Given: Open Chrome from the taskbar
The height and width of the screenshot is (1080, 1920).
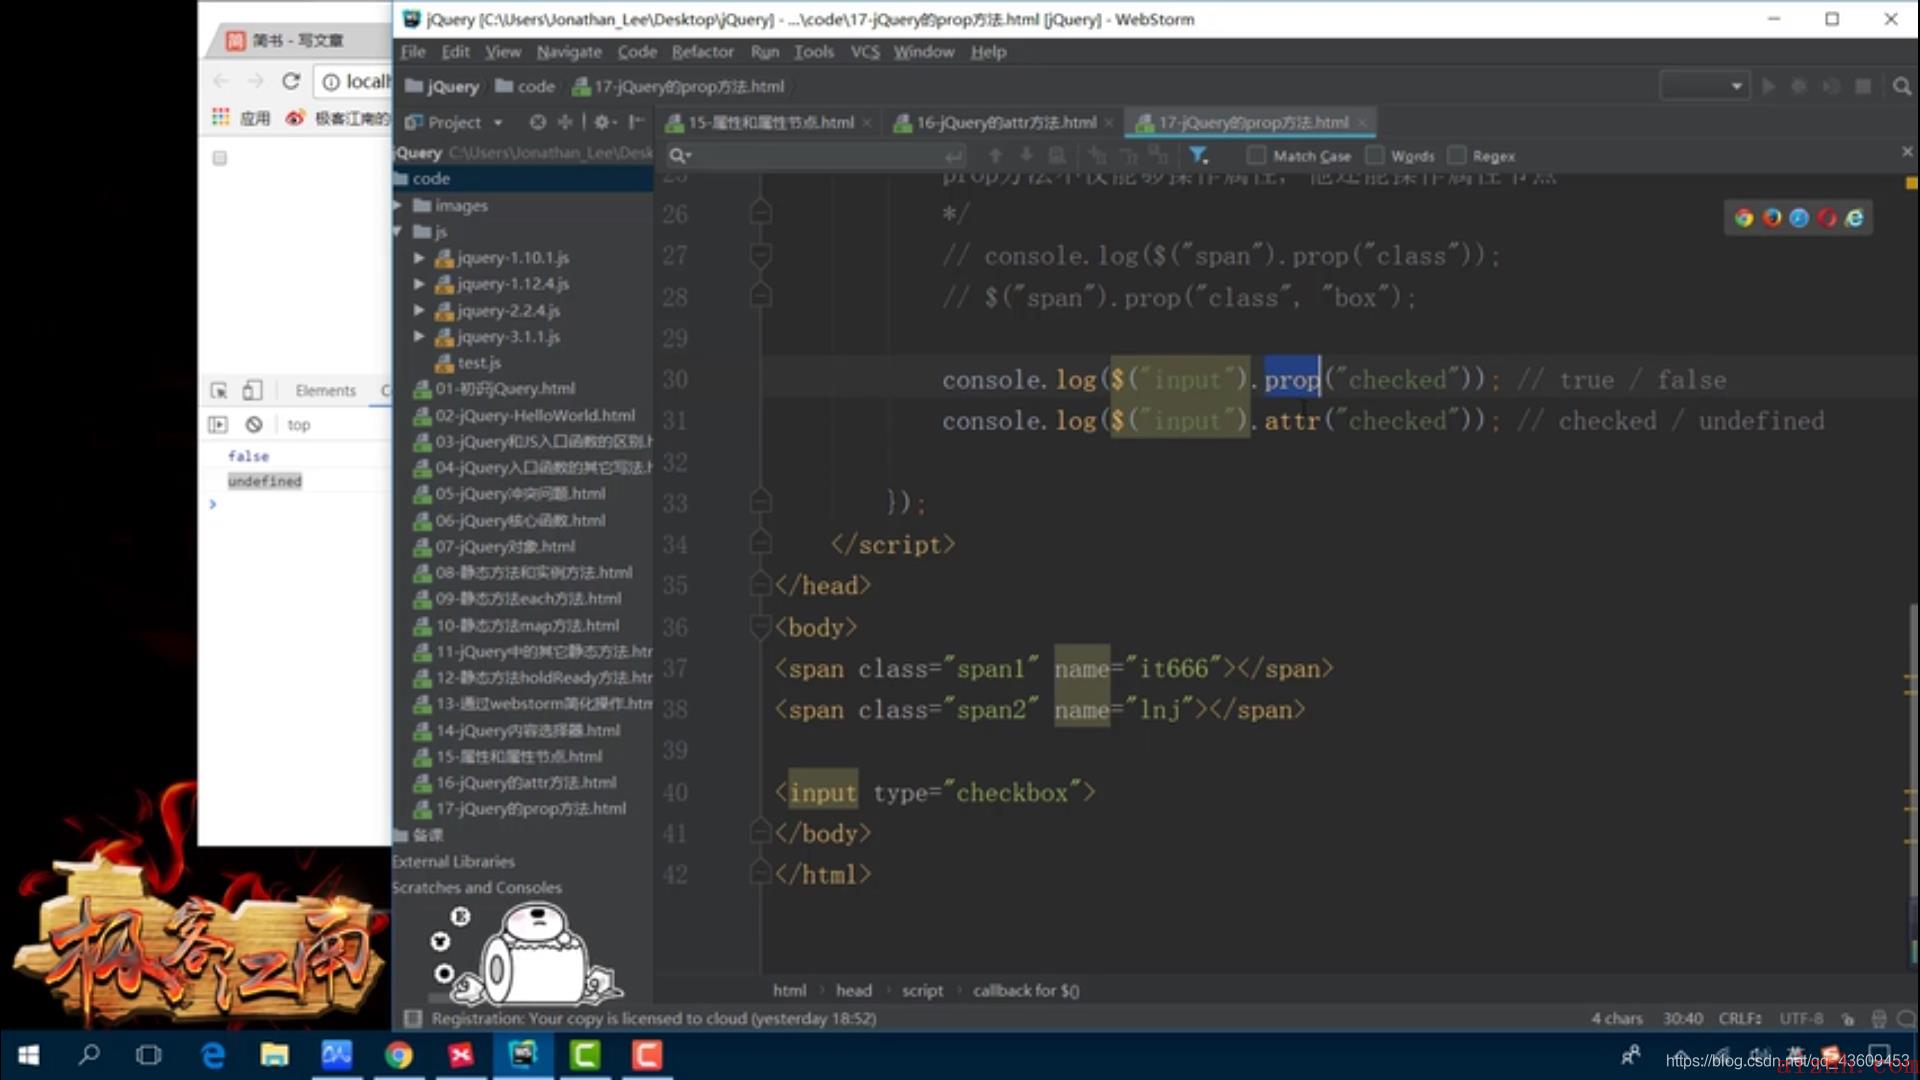Looking at the screenshot, I should (x=398, y=1055).
